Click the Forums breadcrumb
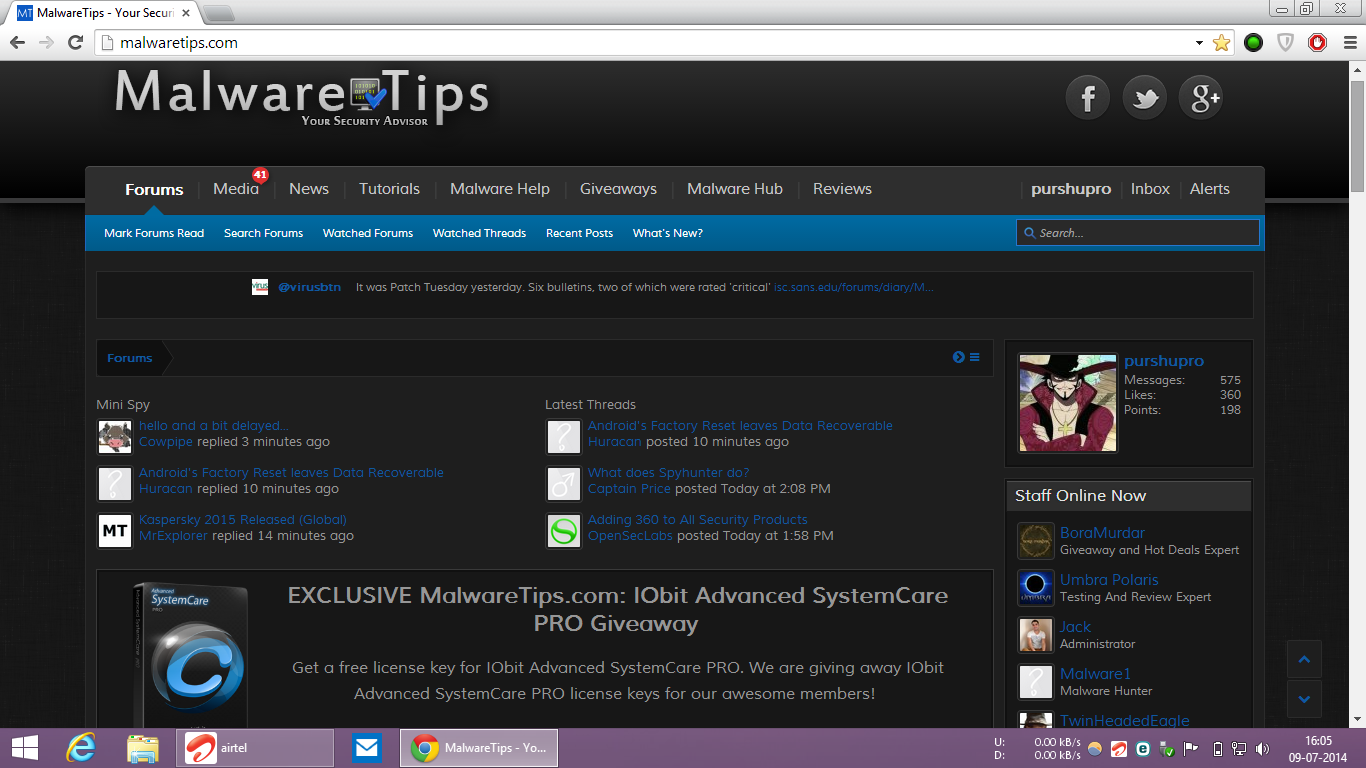 click(130, 358)
